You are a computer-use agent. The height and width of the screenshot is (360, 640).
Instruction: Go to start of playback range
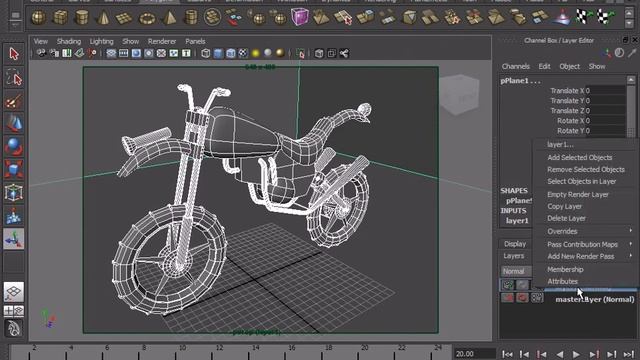click(507, 354)
